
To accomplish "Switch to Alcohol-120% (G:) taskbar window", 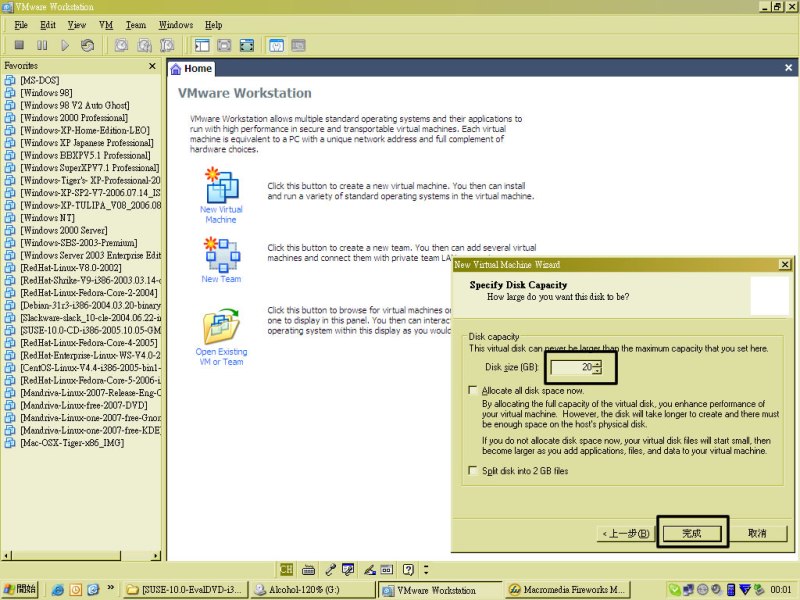I will 313,590.
